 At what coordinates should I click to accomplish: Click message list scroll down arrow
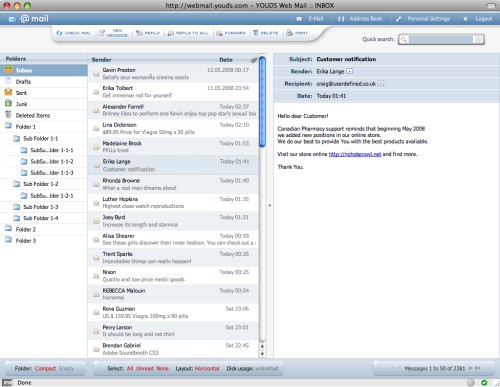click(x=262, y=354)
